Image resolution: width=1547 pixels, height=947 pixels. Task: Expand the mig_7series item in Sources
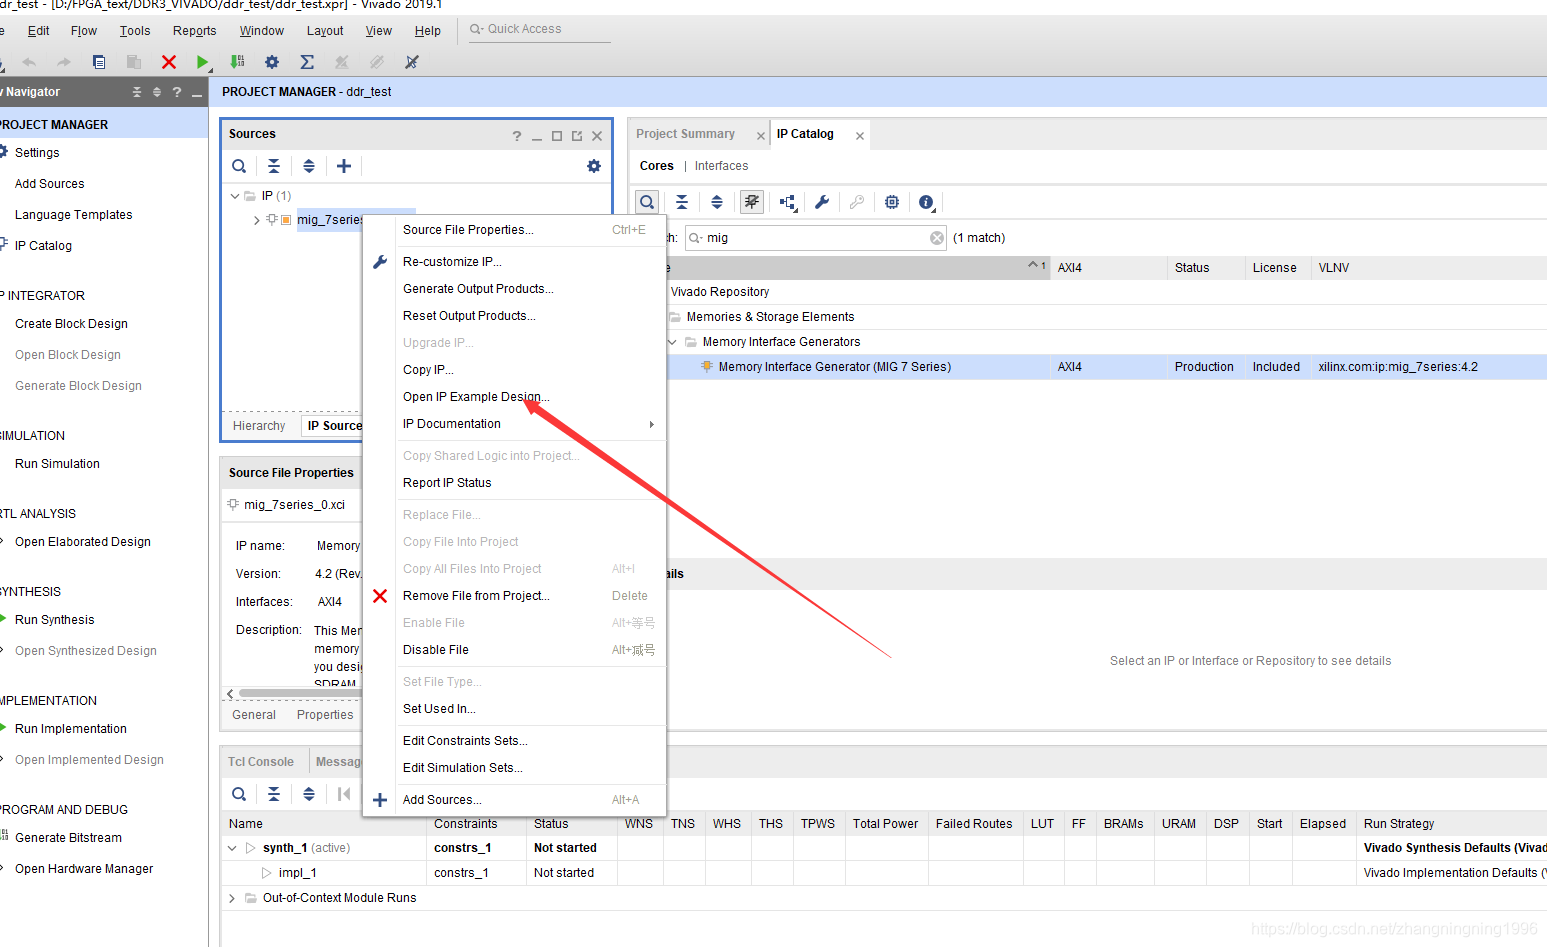coord(257,220)
